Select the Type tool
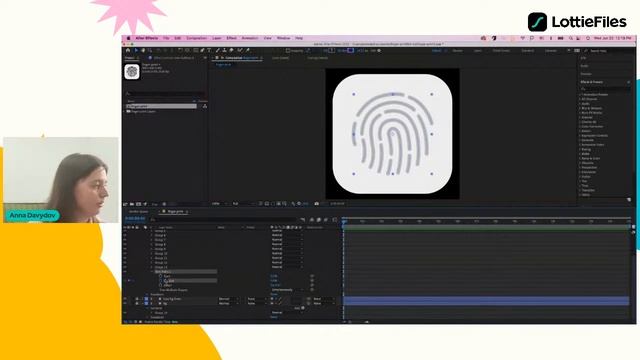 (x=209, y=51)
